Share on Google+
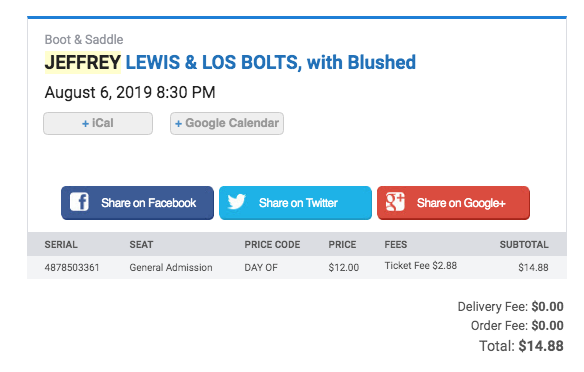This screenshot has height=372, width=584. [x=453, y=203]
